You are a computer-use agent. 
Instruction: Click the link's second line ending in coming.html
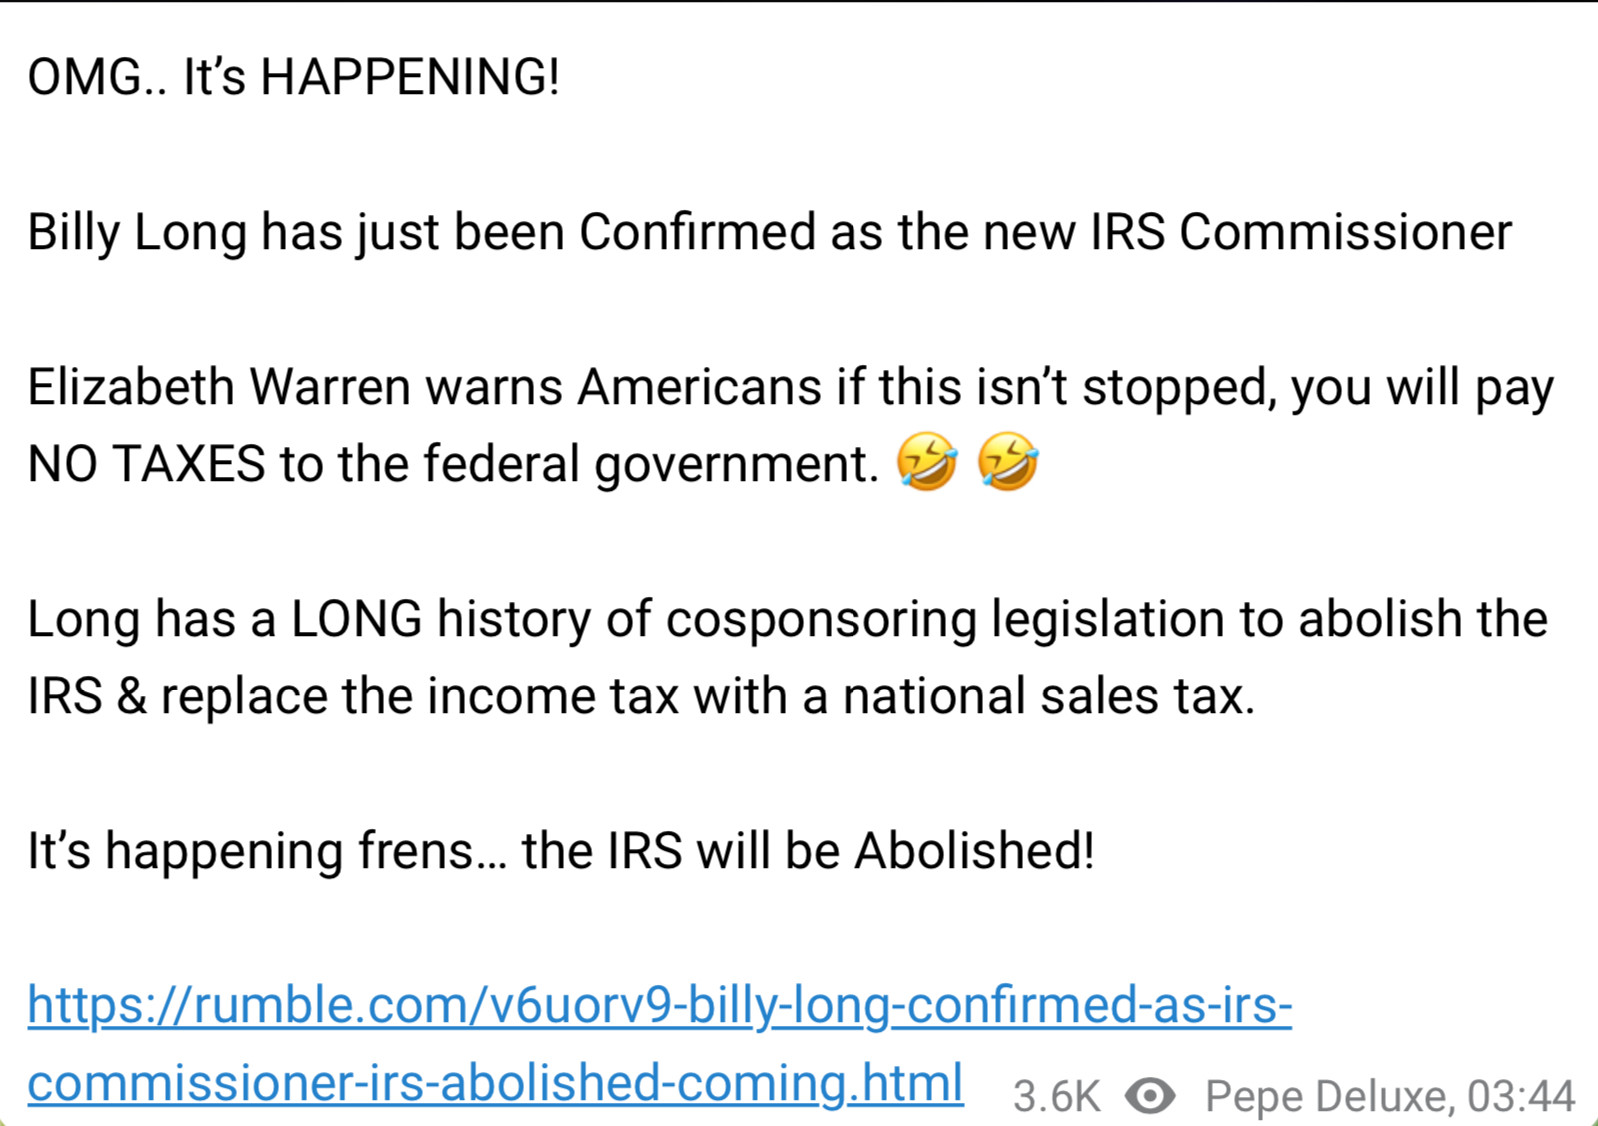point(495,1083)
